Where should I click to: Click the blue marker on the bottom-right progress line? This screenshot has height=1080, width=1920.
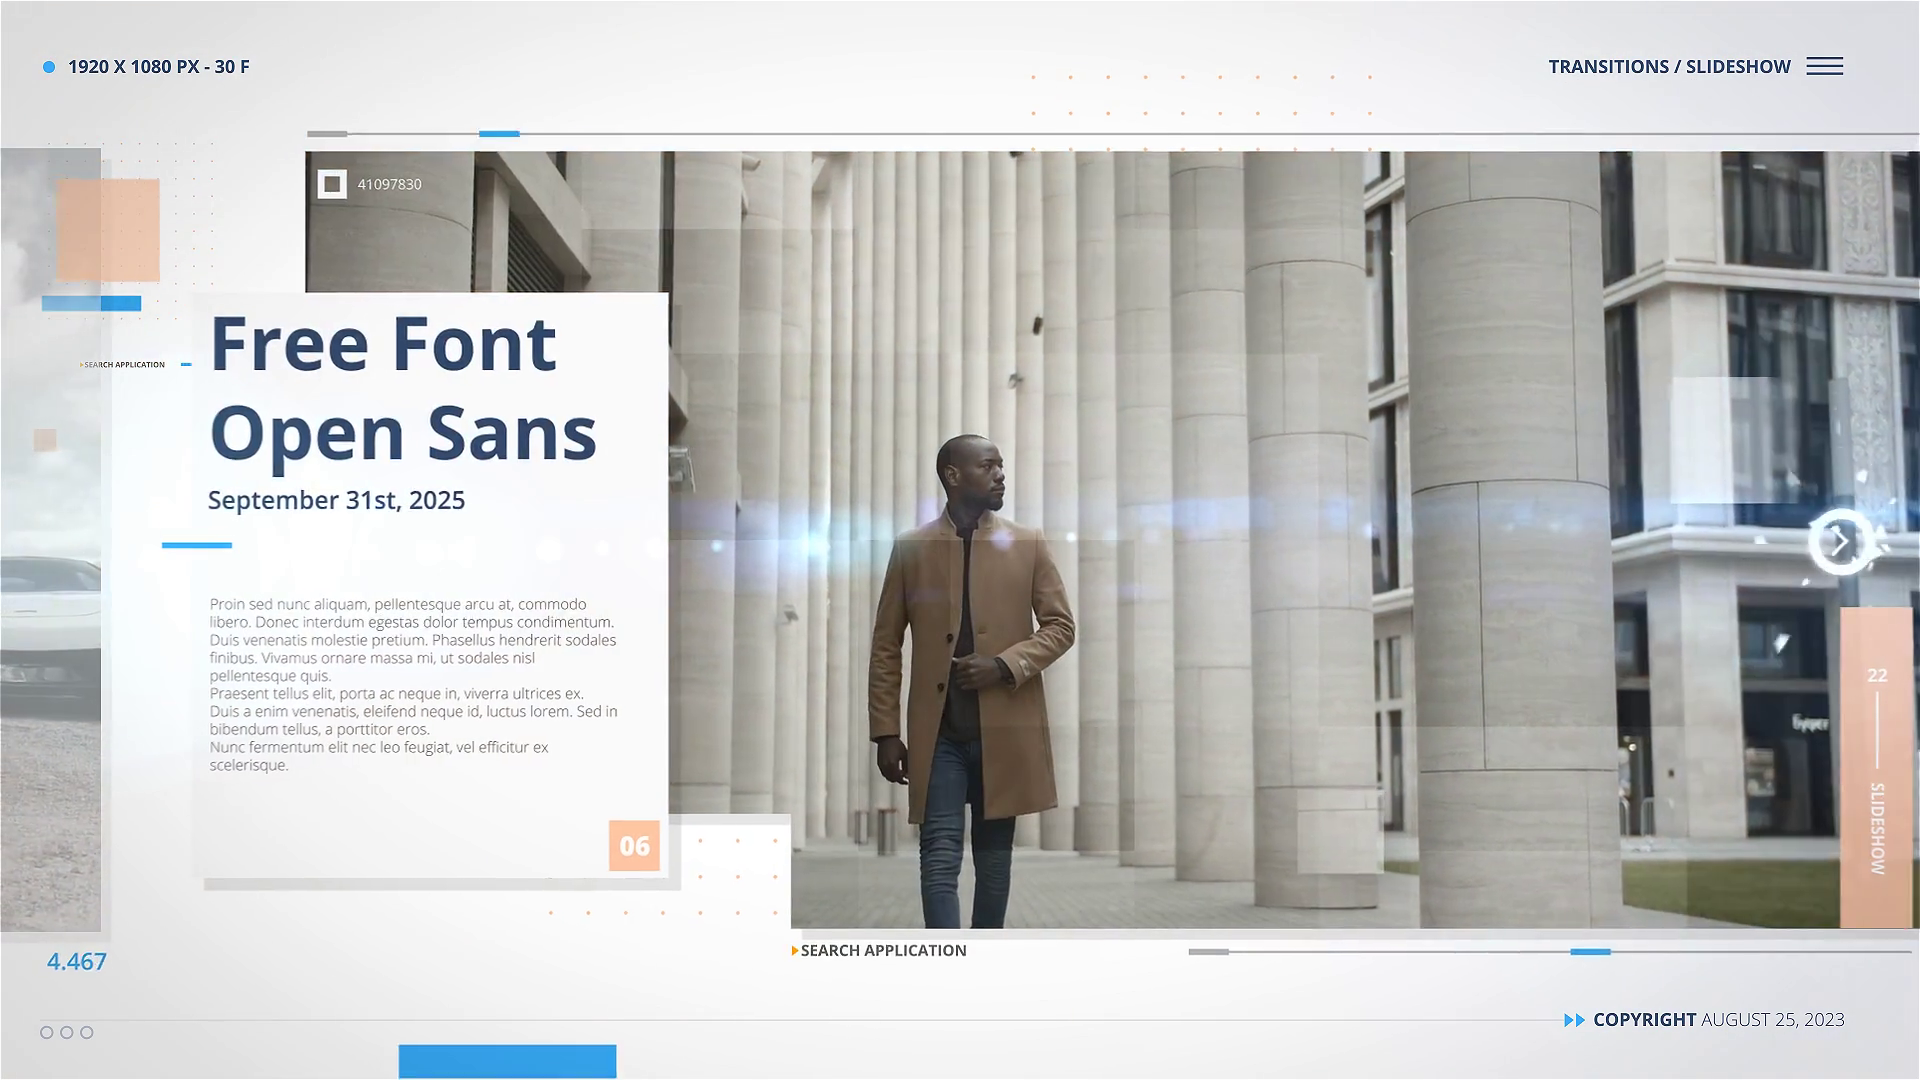click(x=1590, y=952)
